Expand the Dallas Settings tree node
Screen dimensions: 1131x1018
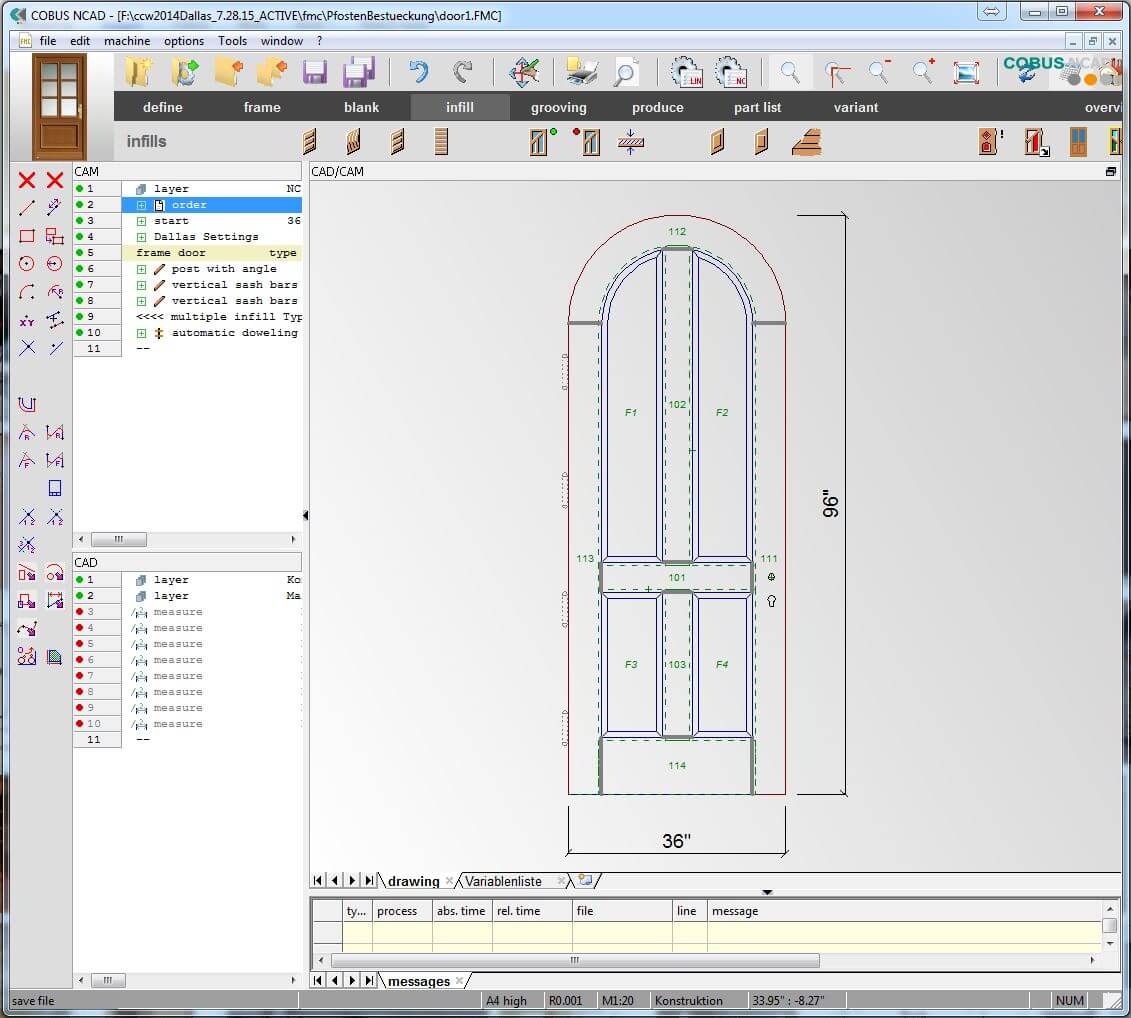[x=141, y=236]
